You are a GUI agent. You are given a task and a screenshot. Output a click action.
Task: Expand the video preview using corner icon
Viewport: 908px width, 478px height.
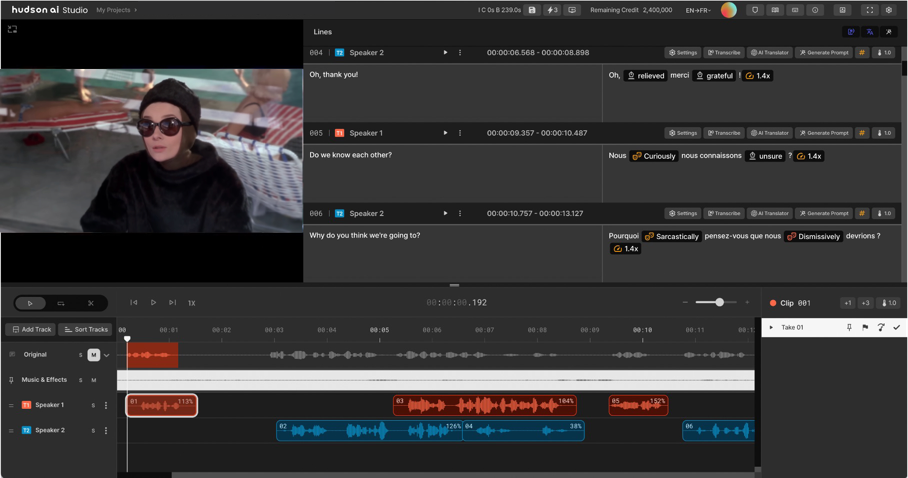tap(12, 30)
